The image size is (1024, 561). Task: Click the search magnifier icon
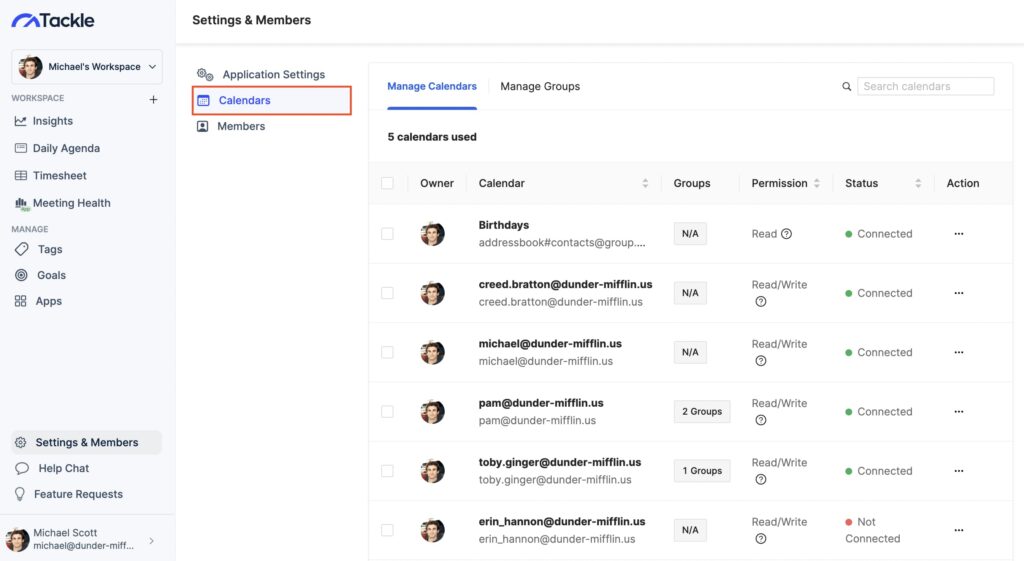pos(846,86)
